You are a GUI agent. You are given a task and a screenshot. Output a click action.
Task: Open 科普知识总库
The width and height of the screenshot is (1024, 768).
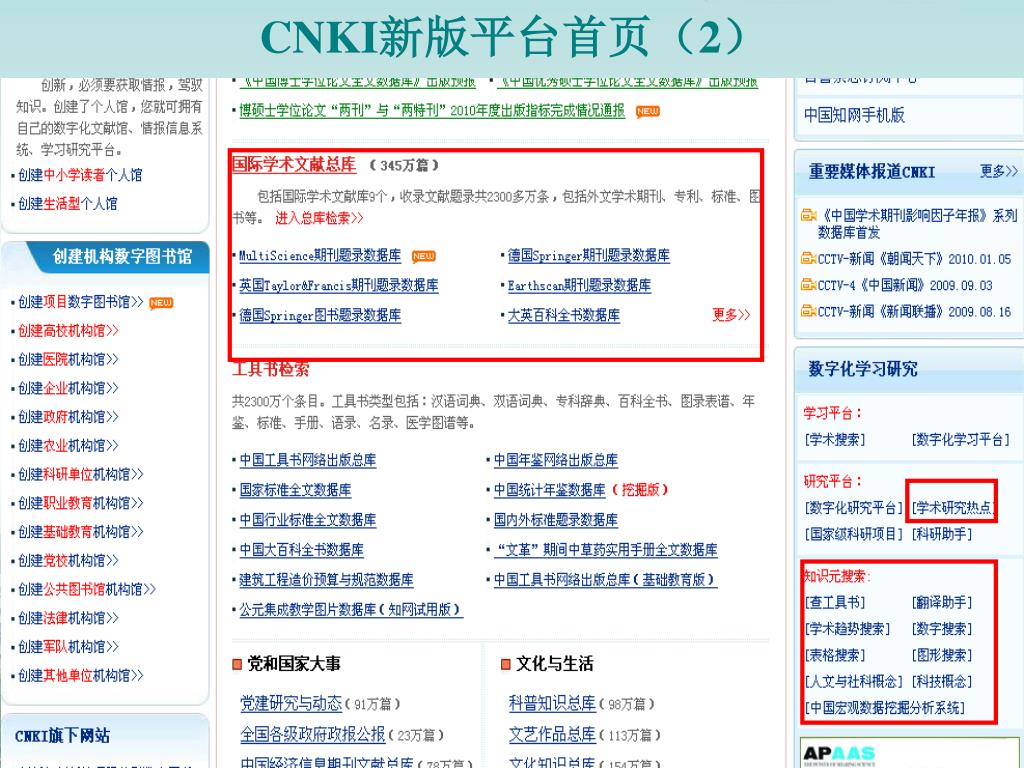click(x=552, y=703)
